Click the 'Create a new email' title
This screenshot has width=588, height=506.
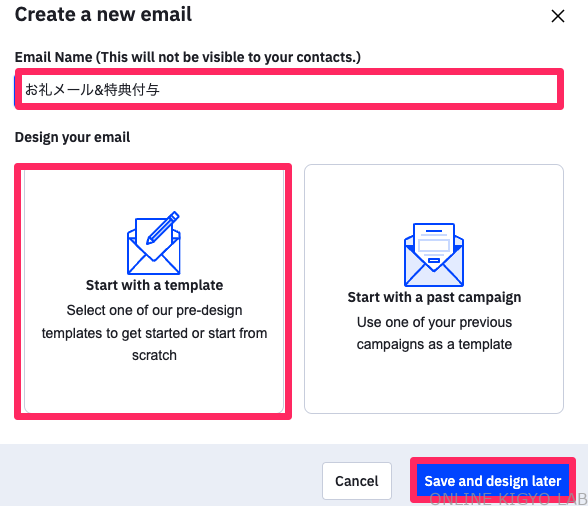(103, 15)
